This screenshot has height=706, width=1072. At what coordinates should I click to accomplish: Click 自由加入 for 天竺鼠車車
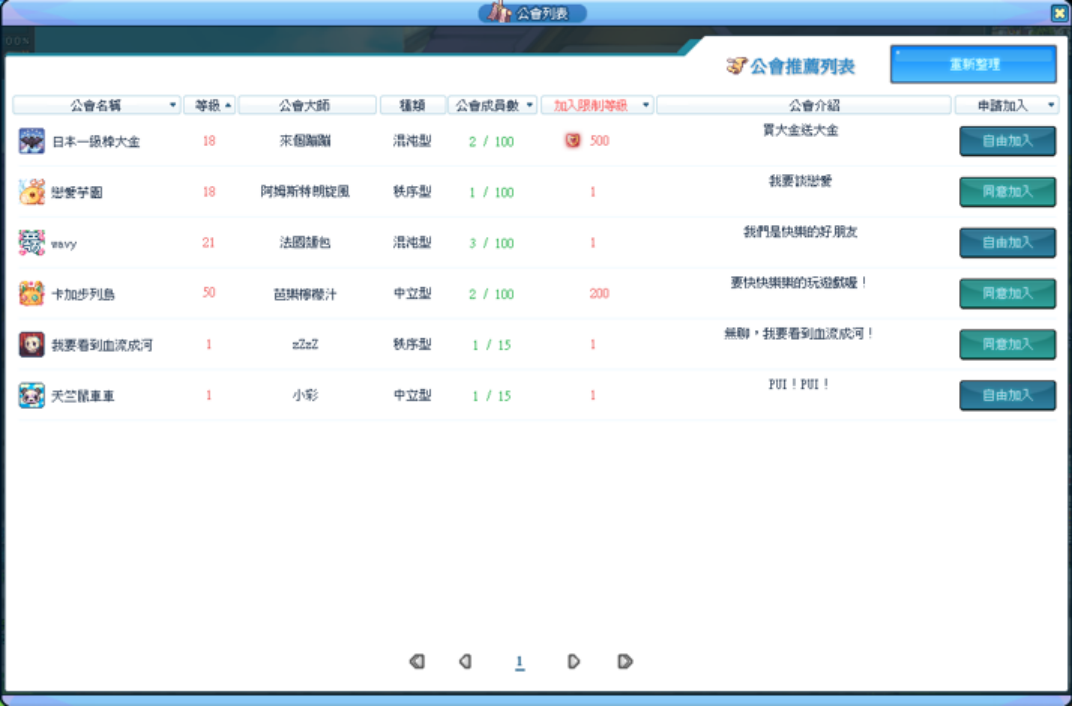1008,395
